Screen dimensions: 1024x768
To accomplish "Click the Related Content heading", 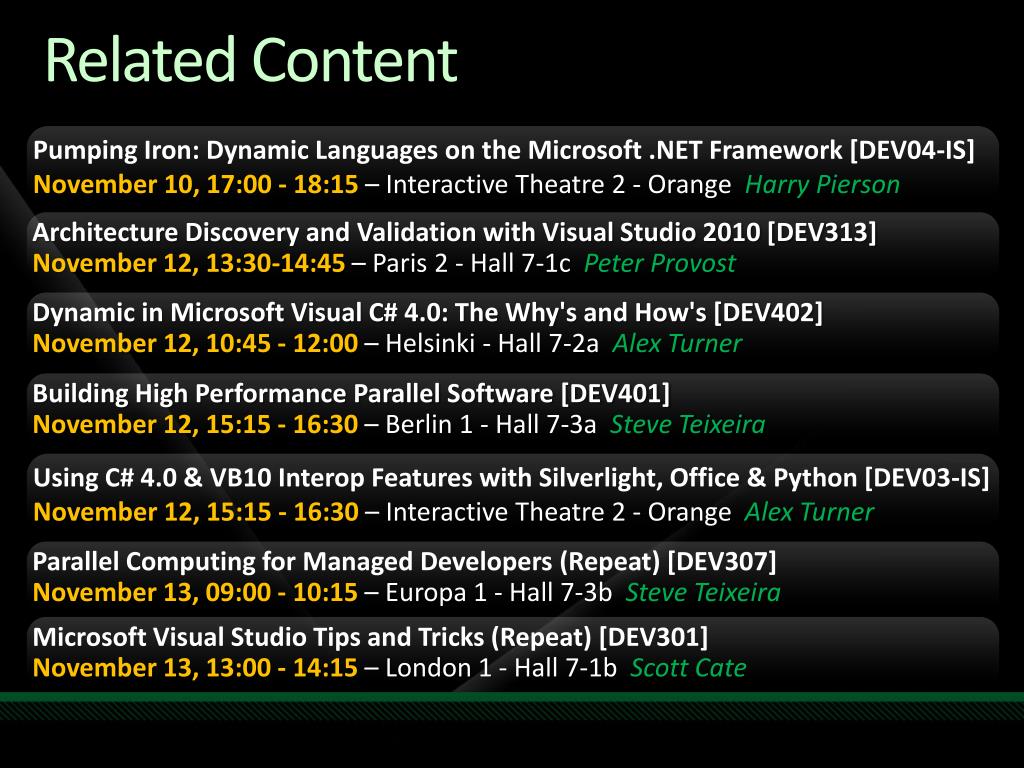I will pos(251,60).
